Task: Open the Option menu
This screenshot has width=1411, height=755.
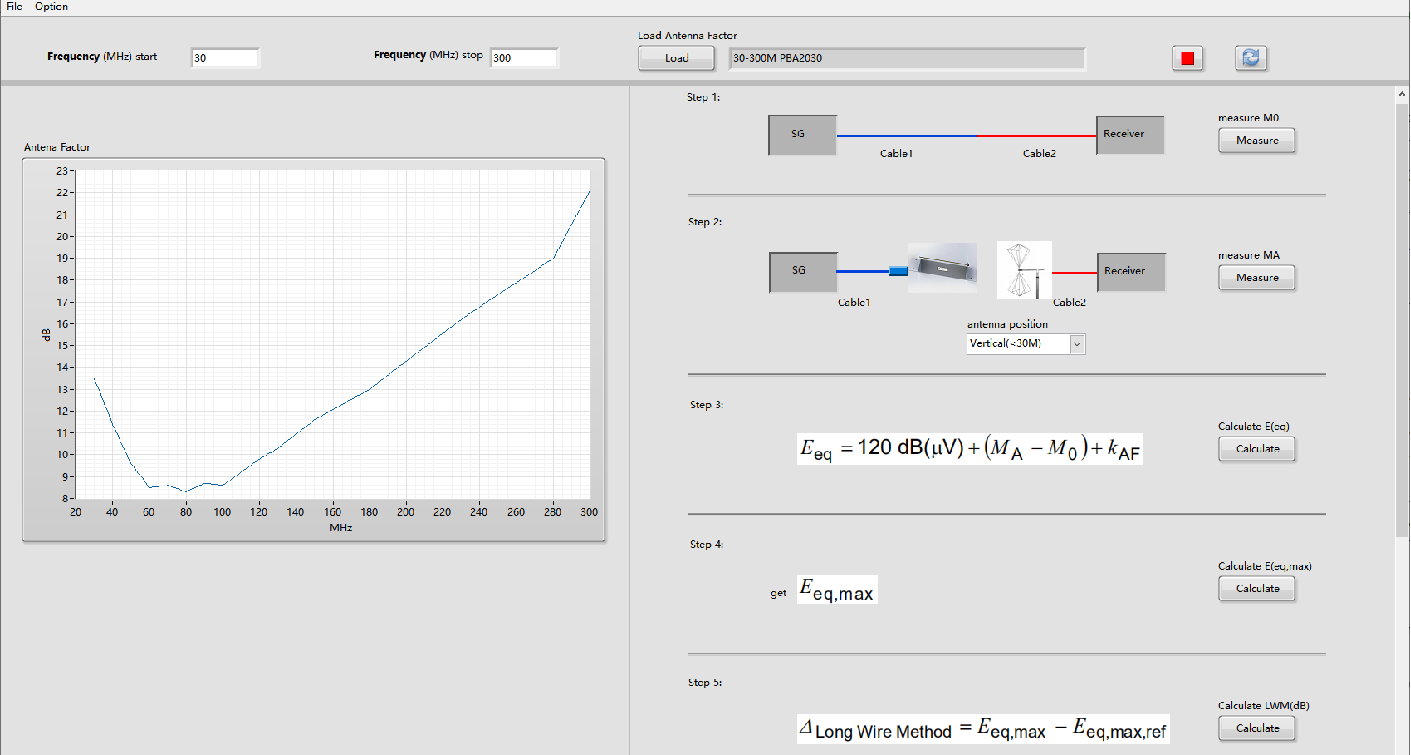Action: pyautogui.click(x=51, y=7)
